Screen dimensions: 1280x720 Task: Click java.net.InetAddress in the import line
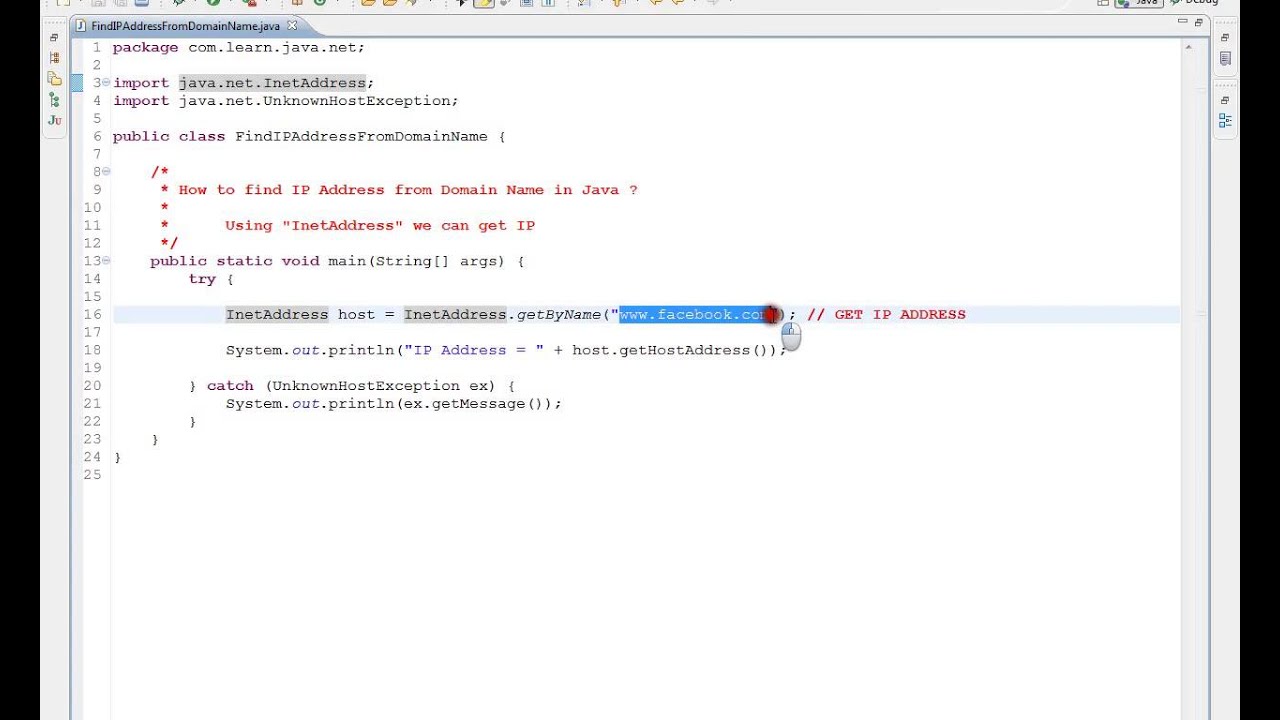coord(272,83)
